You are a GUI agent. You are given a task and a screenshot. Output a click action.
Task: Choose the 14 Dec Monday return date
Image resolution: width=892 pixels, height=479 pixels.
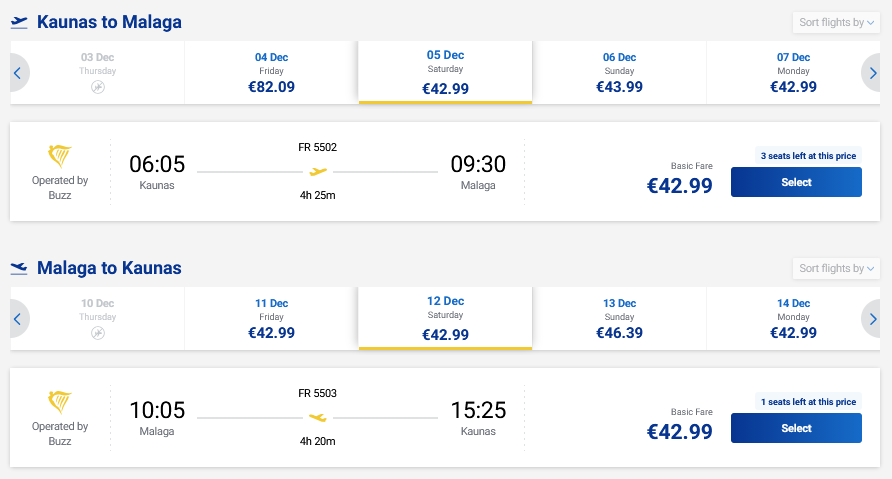[793, 319]
